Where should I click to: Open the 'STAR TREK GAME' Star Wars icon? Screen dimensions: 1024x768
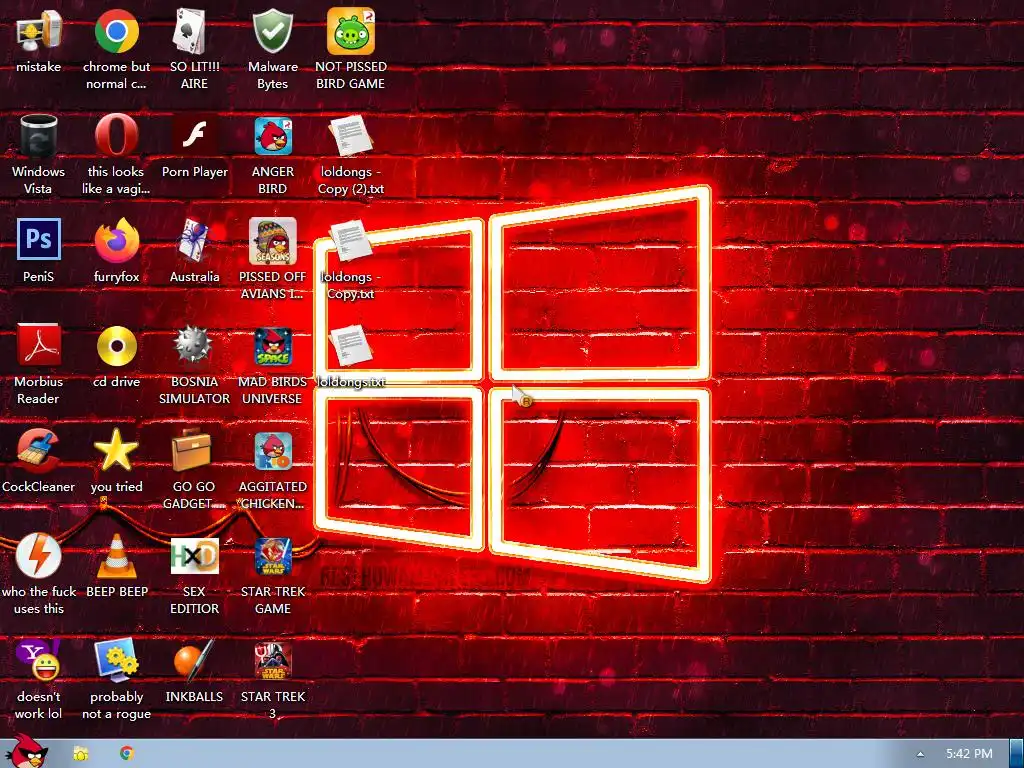273,556
